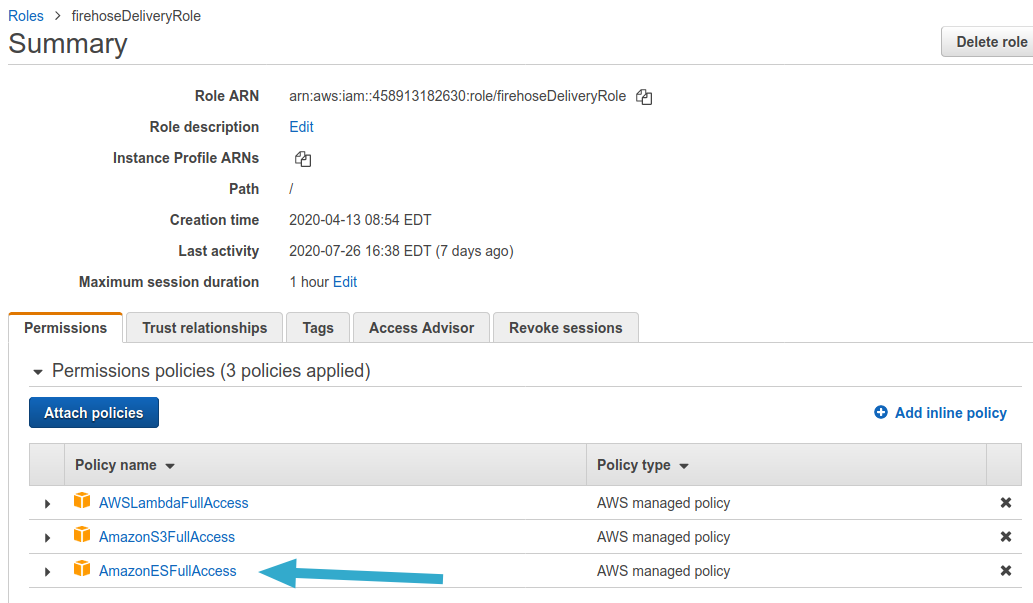1033x603 pixels.
Task: Edit the Maximum session duration
Action: click(x=345, y=282)
